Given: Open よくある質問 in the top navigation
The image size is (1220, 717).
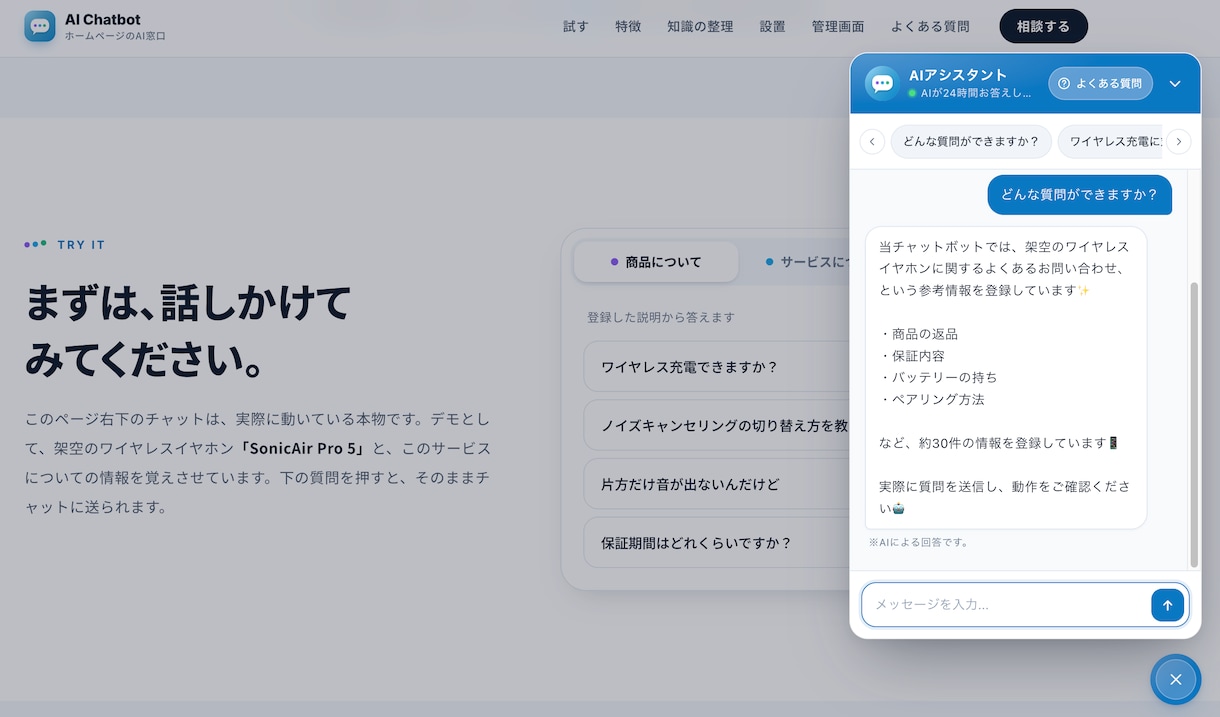Looking at the screenshot, I should tap(930, 27).
